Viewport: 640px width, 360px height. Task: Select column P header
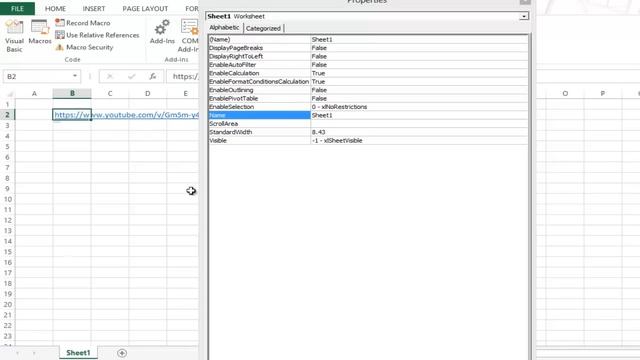click(x=602, y=93)
